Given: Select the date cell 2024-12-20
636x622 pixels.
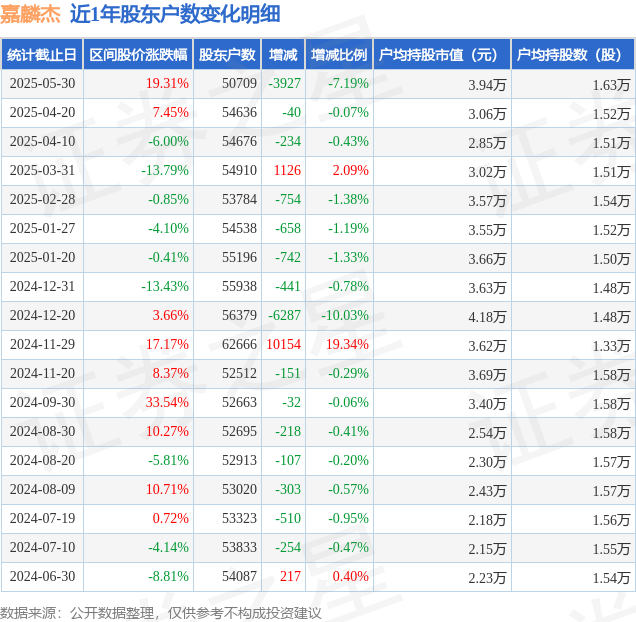Looking at the screenshot, I should (43, 316).
